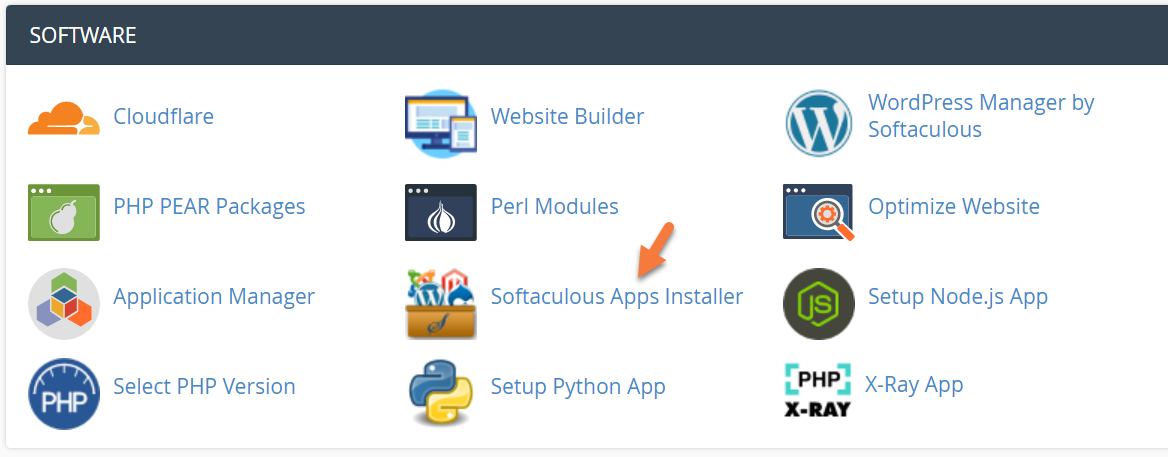Click the Application Manager cubes icon
The image size is (1168, 457).
[64, 303]
